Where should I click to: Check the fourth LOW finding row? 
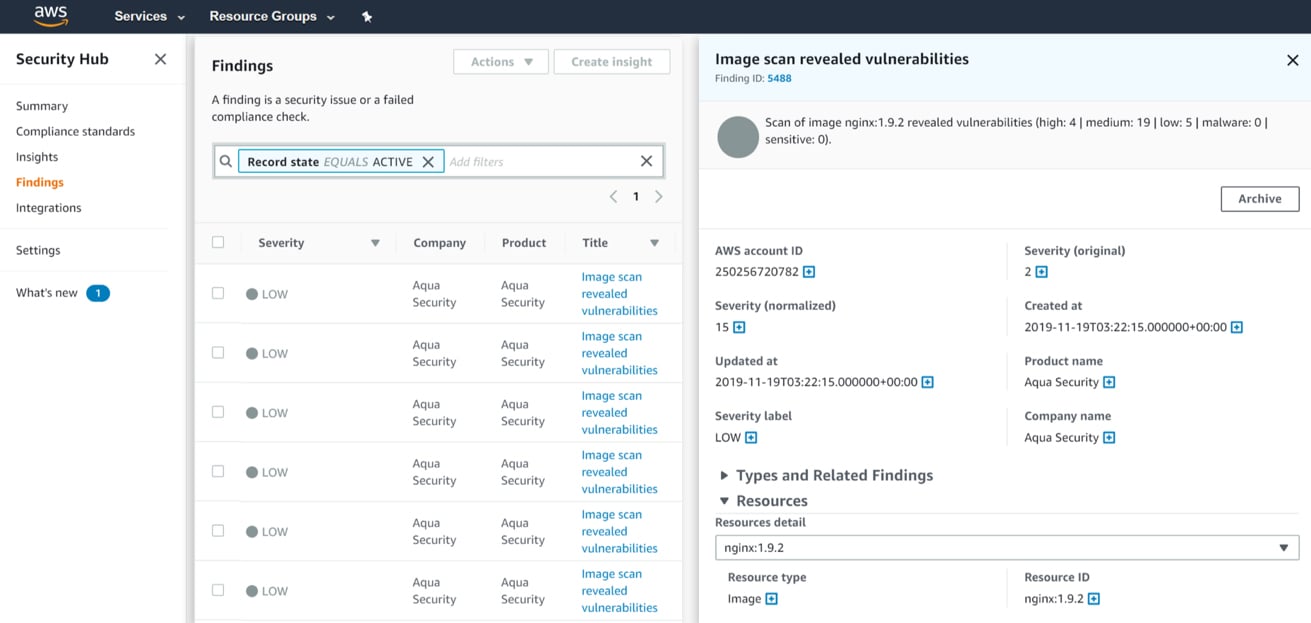(218, 471)
